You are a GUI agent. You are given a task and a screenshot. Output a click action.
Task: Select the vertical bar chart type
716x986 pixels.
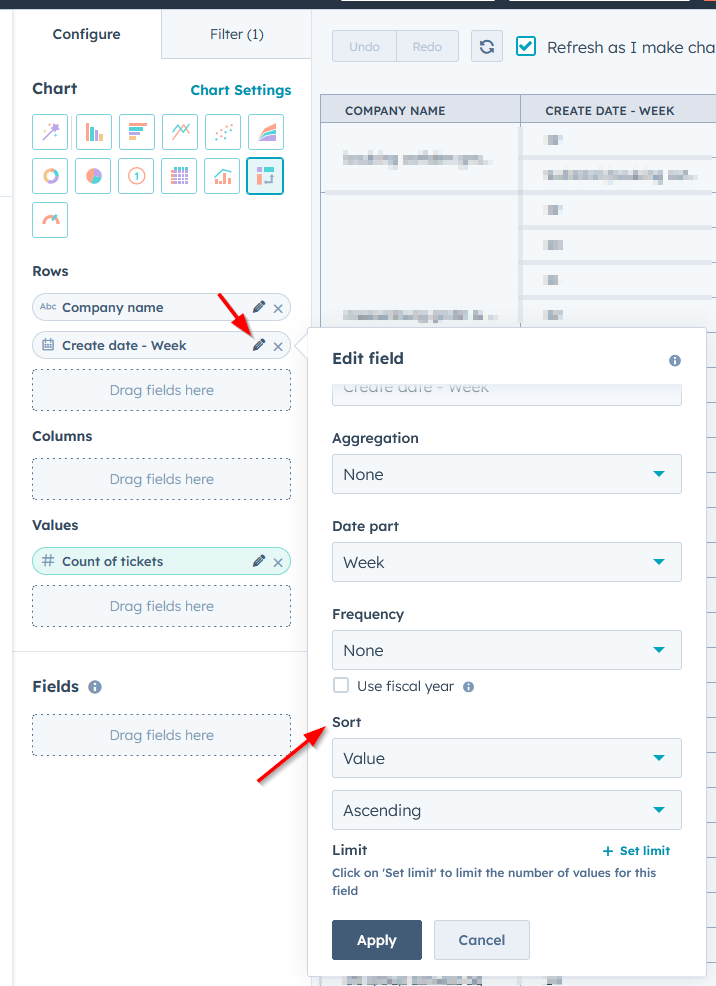pos(93,131)
